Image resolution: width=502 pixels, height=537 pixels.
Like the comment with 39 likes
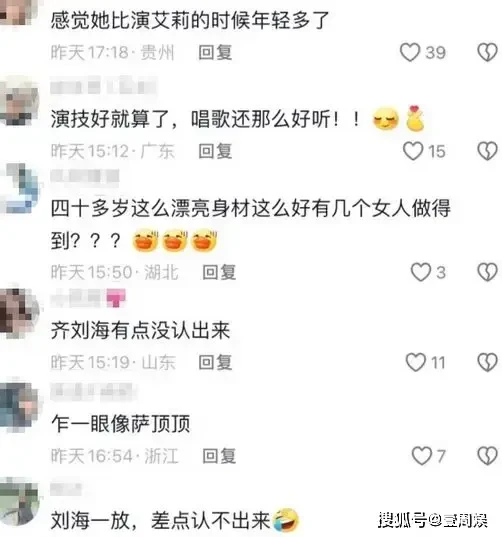[x=410, y=52]
